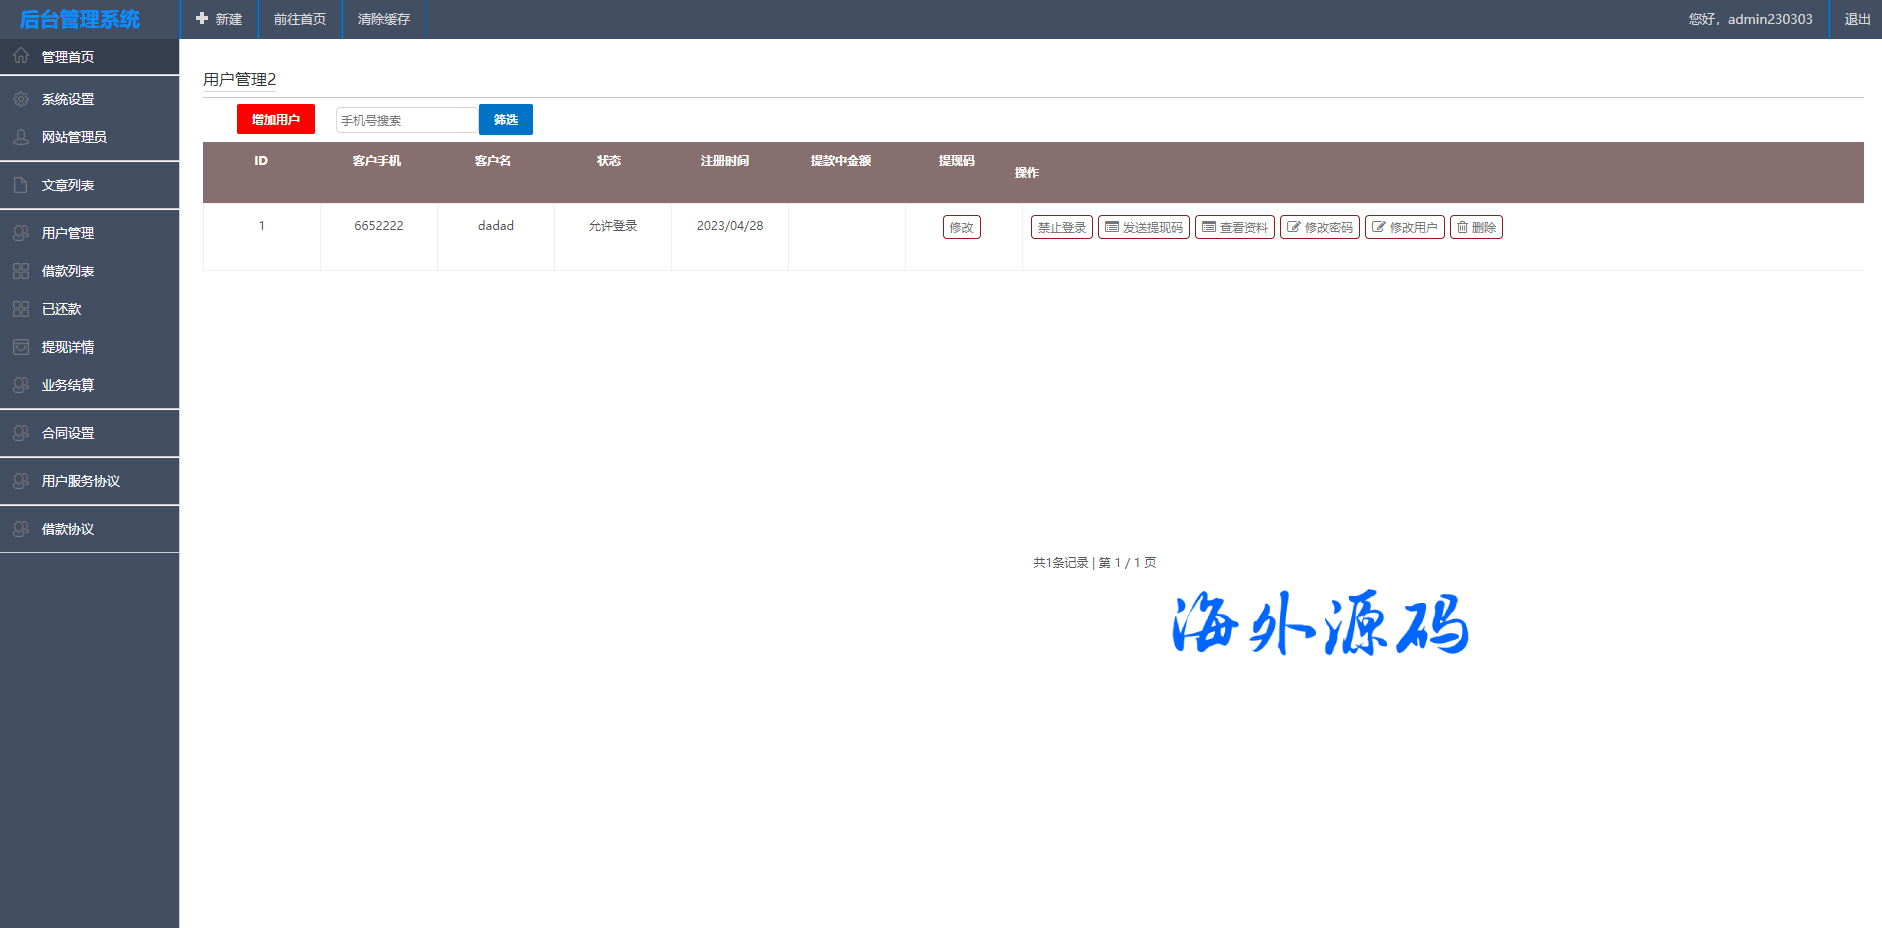The width and height of the screenshot is (1882, 928).
Task: Click the 手机号搜索 input field
Action: [406, 120]
